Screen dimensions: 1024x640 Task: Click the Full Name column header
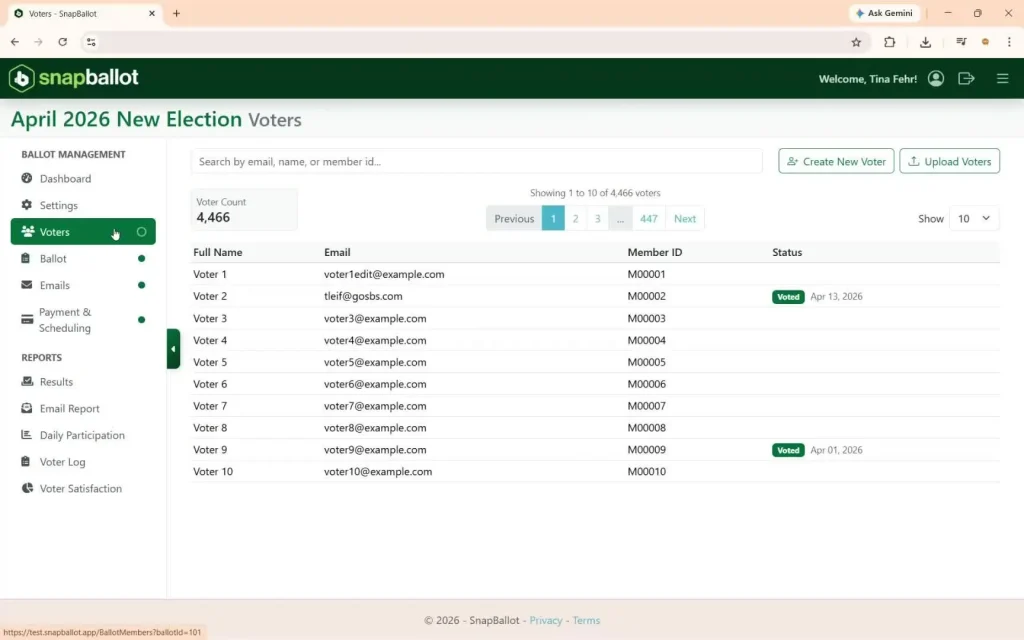[x=217, y=252]
